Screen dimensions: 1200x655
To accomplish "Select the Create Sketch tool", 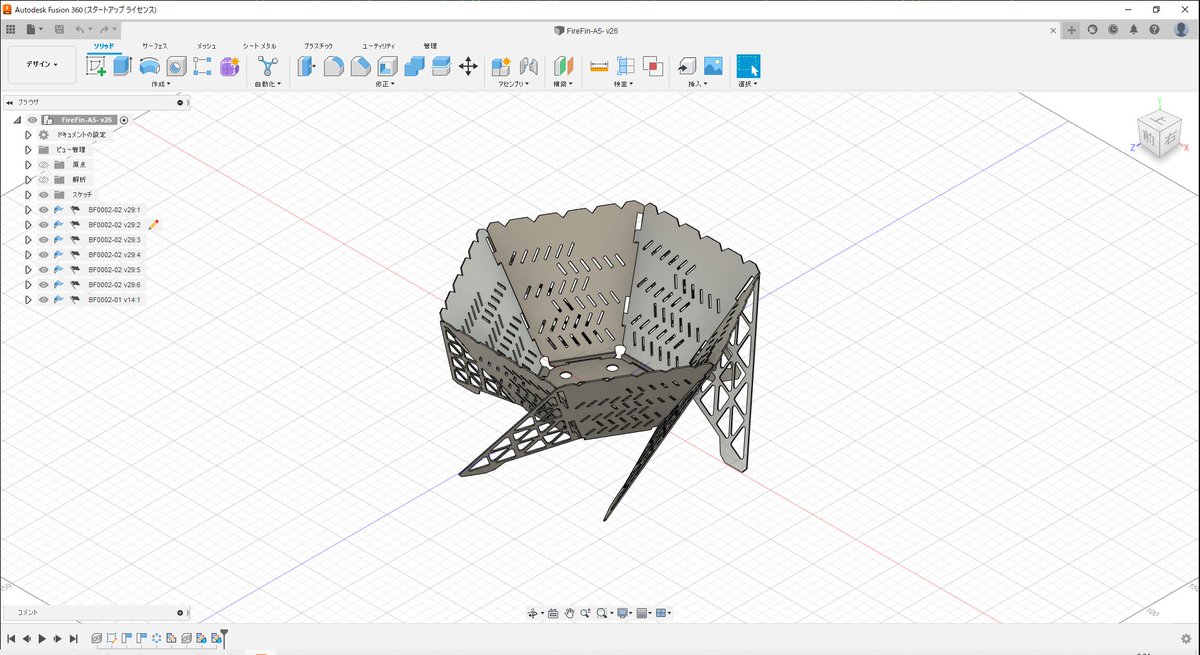I will (96, 66).
